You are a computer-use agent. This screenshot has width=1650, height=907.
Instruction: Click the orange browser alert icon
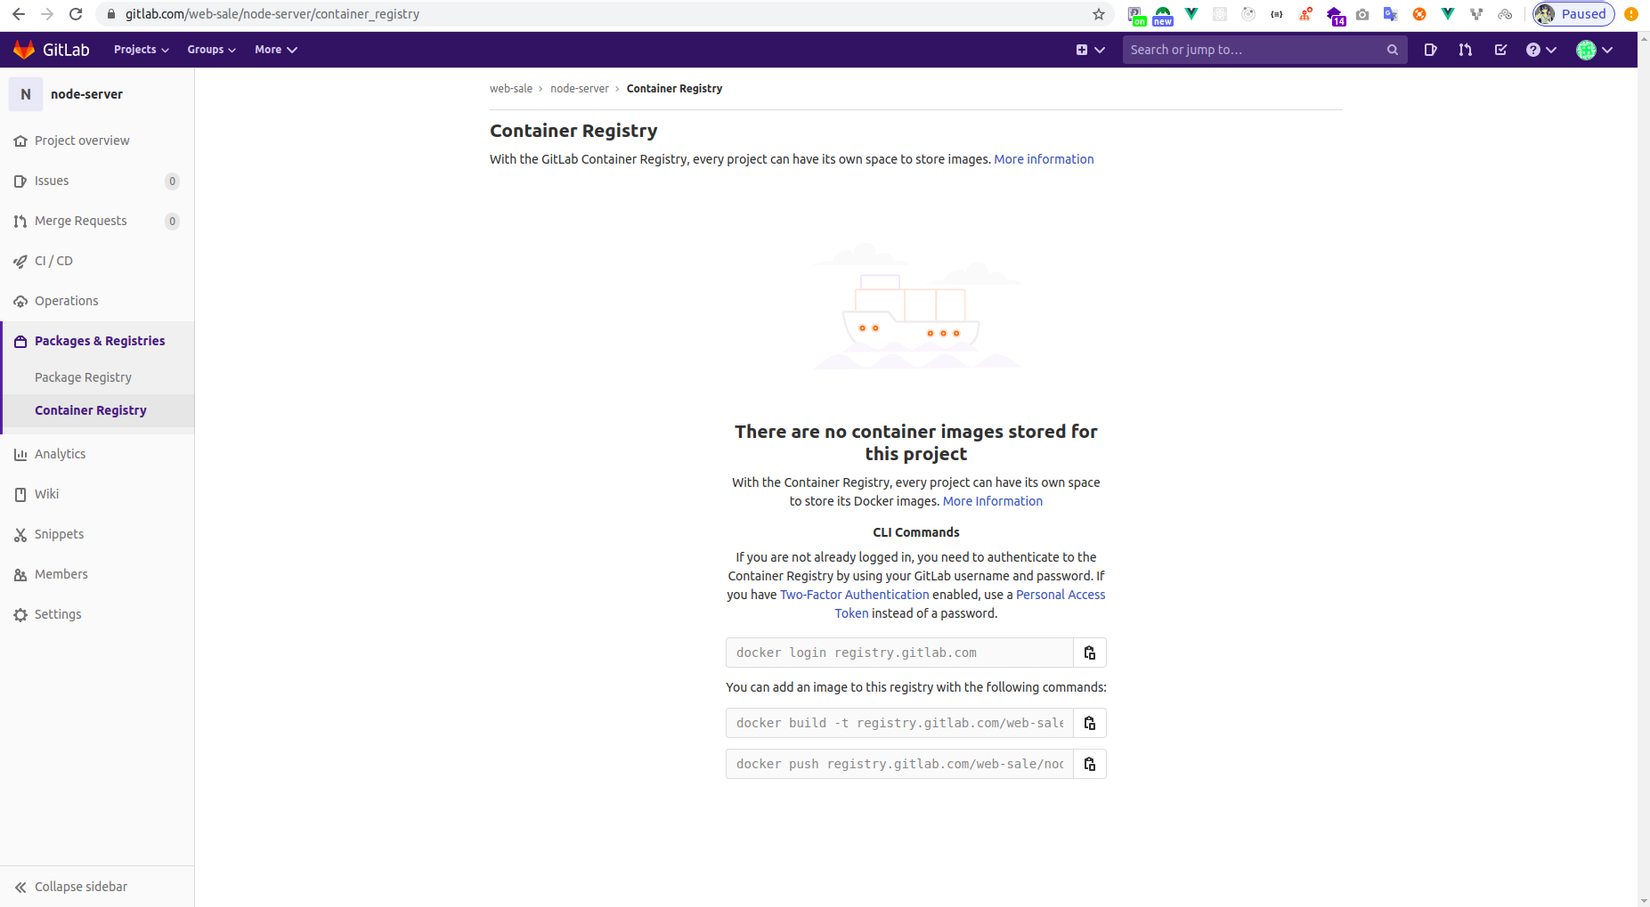tap(1631, 14)
